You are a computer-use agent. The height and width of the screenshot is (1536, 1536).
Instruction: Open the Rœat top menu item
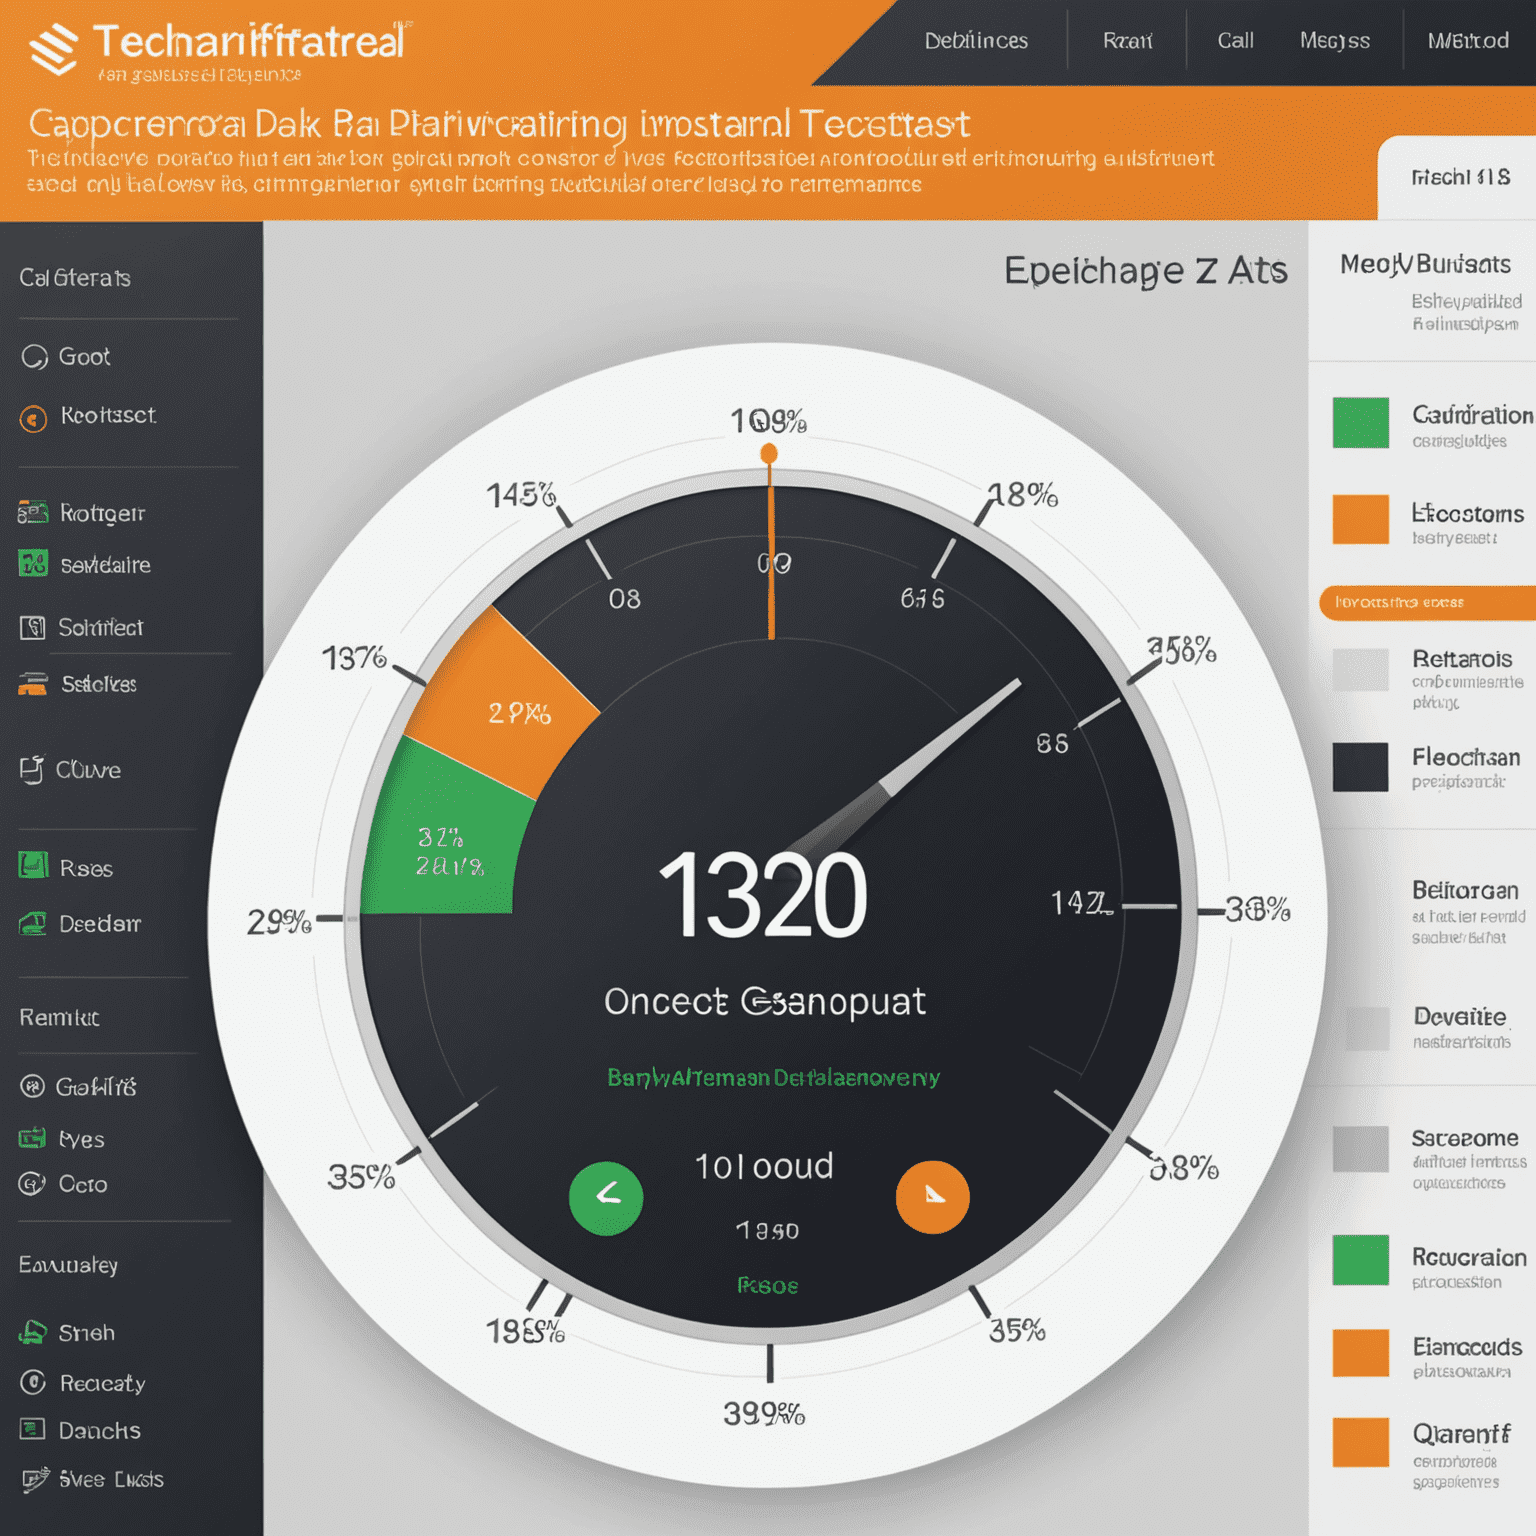1128,41
